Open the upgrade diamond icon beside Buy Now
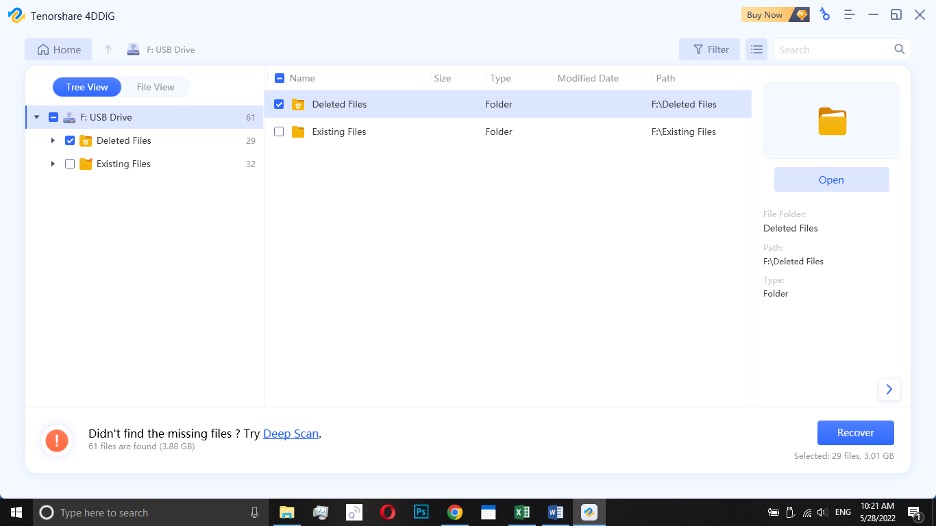Image resolution: width=936 pixels, height=526 pixels. (802, 15)
